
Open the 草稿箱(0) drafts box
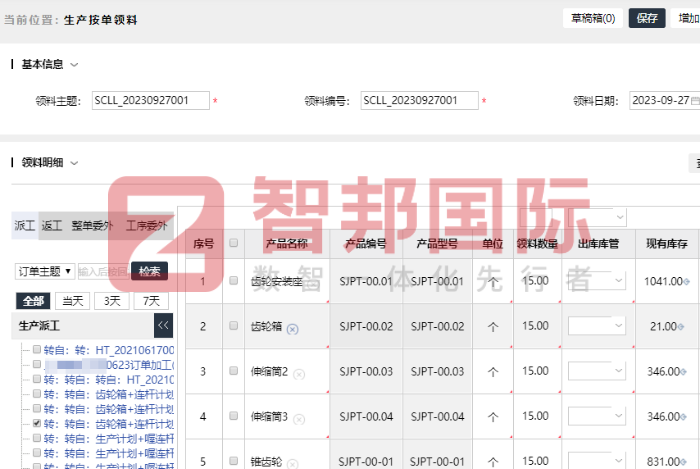click(x=593, y=18)
